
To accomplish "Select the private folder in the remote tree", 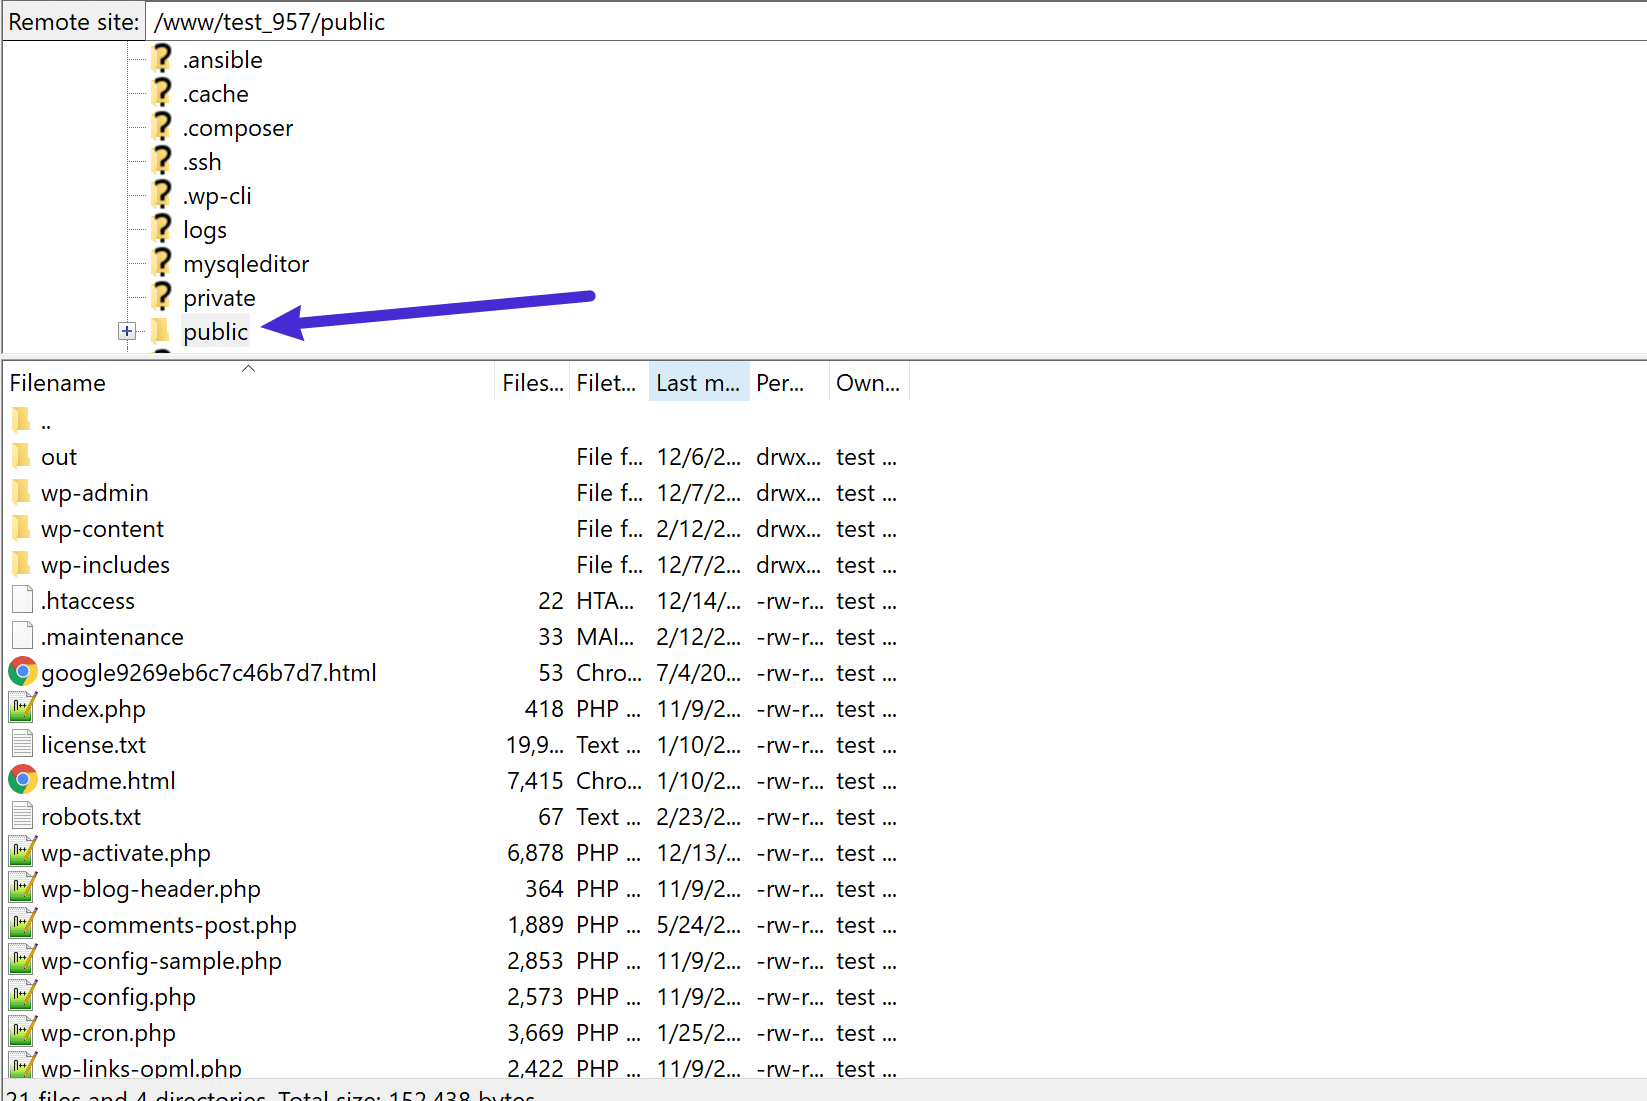I will (219, 297).
